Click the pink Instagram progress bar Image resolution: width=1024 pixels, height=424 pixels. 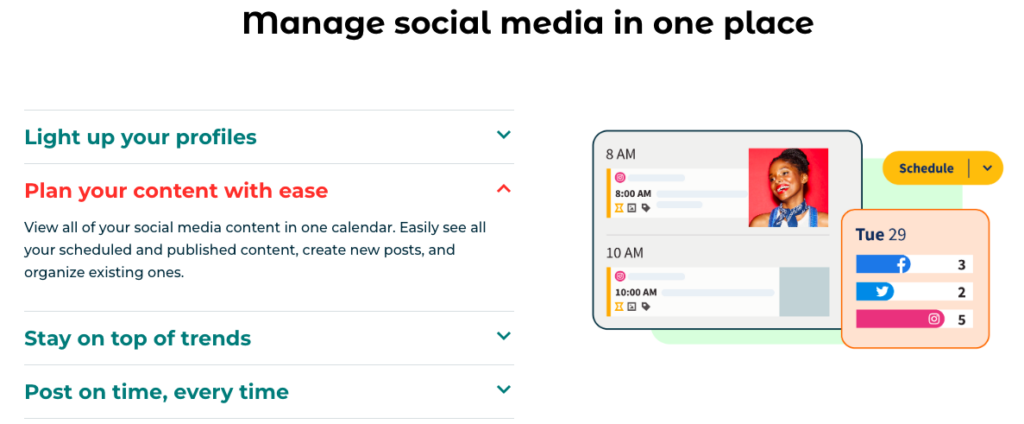tap(895, 320)
